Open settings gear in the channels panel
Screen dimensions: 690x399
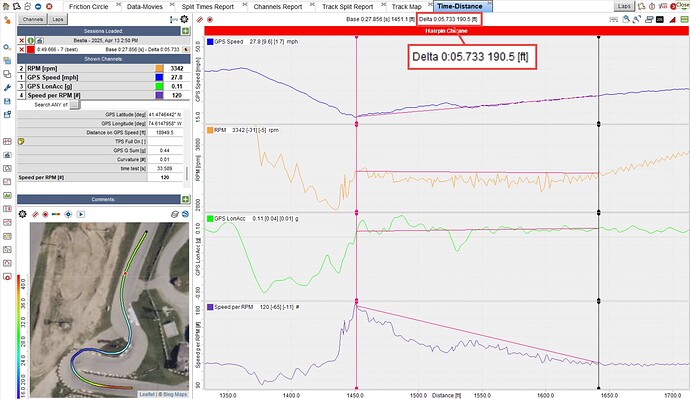[184, 19]
